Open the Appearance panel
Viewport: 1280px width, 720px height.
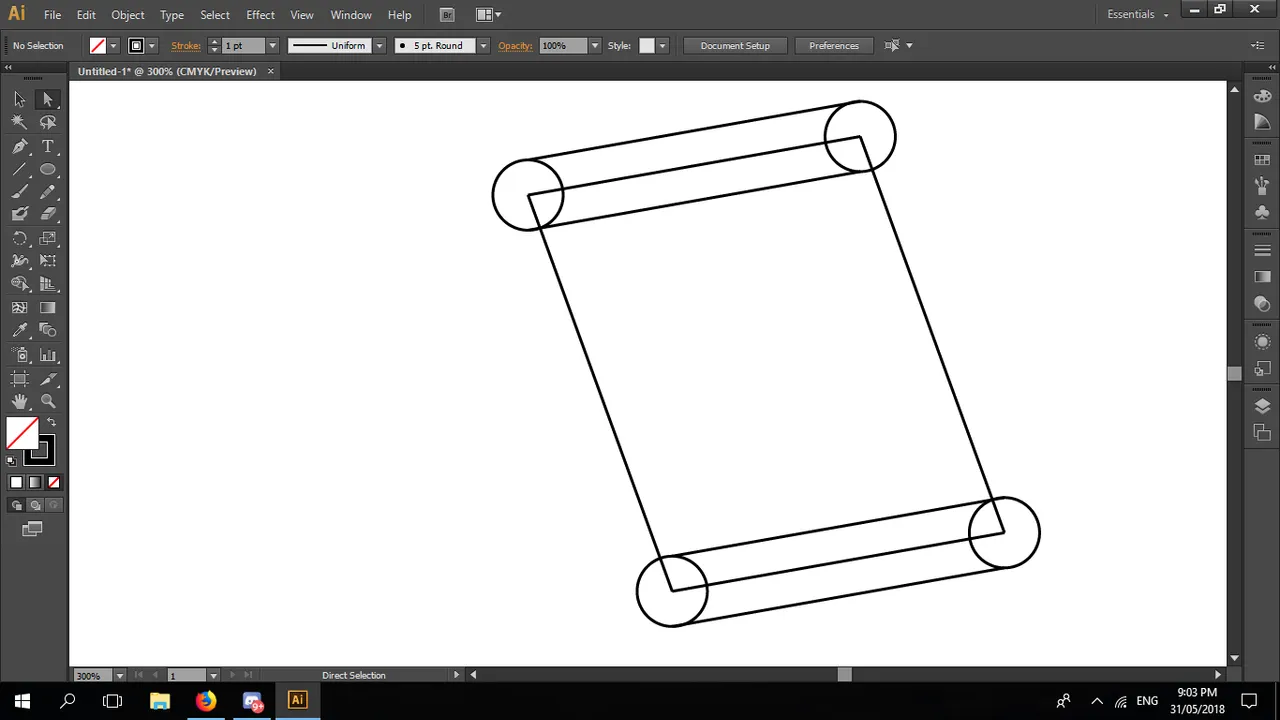click(x=1262, y=342)
